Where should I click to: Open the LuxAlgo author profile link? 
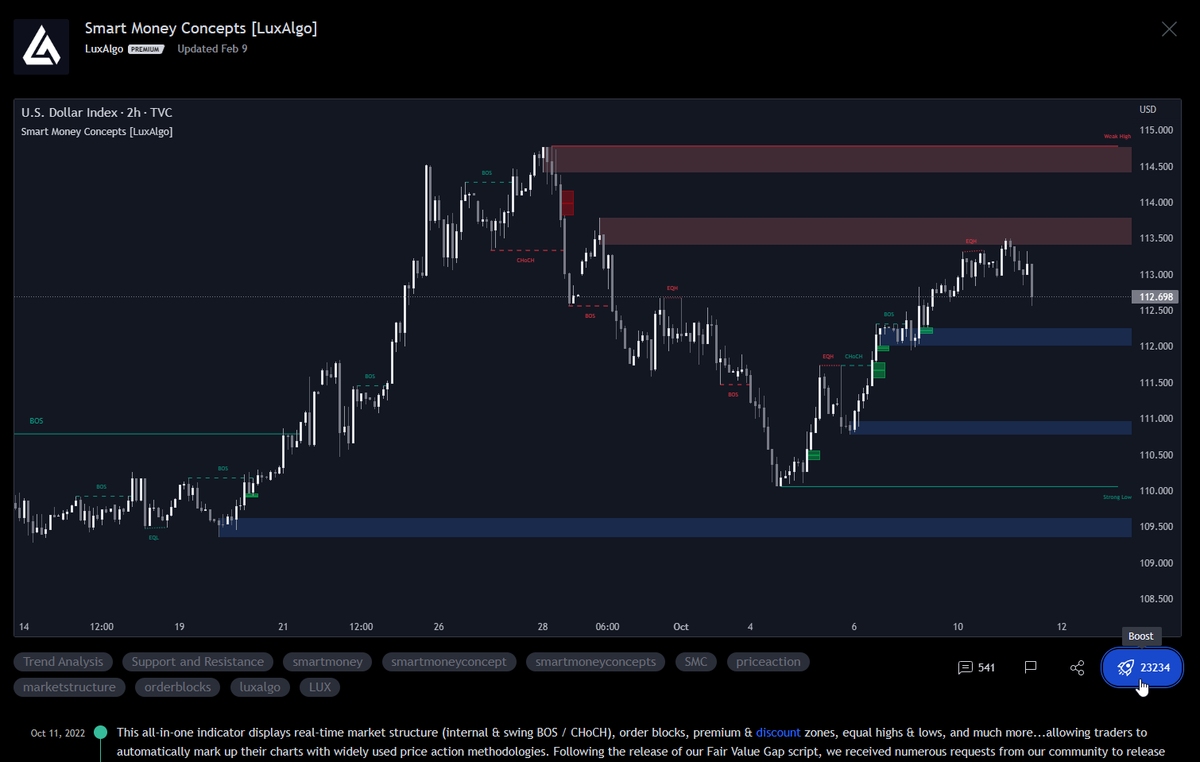(x=104, y=49)
